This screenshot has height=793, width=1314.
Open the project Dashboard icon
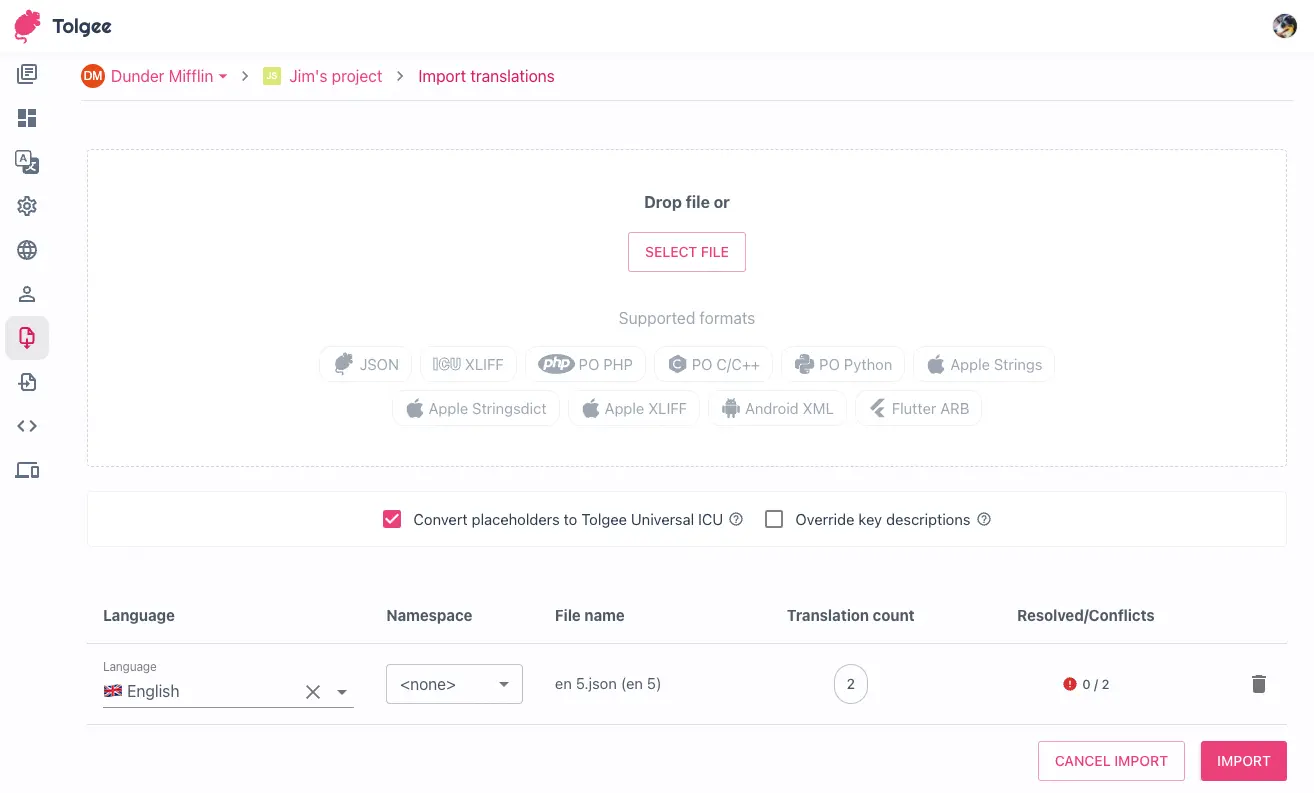point(27,118)
